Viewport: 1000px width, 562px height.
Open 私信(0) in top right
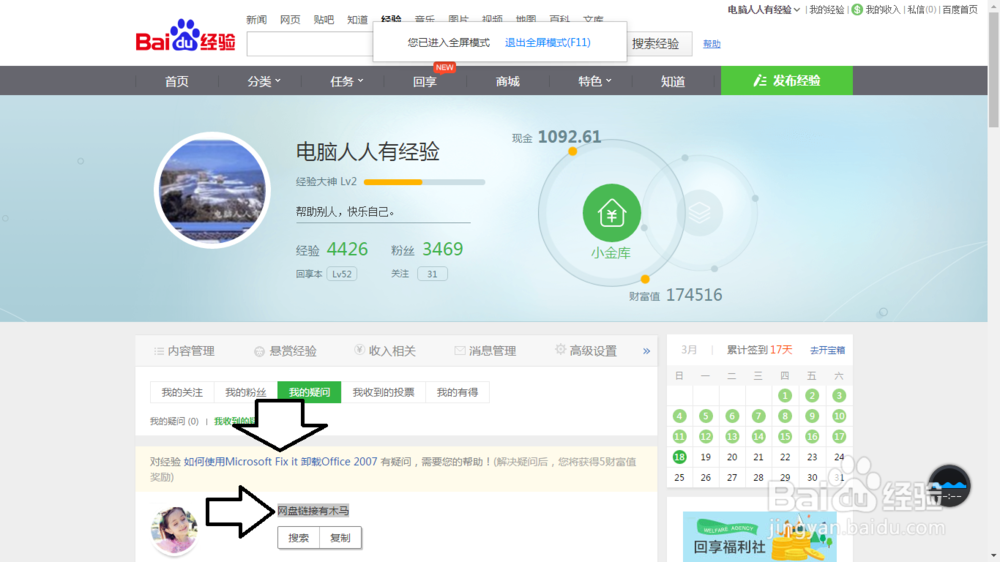pos(922,10)
